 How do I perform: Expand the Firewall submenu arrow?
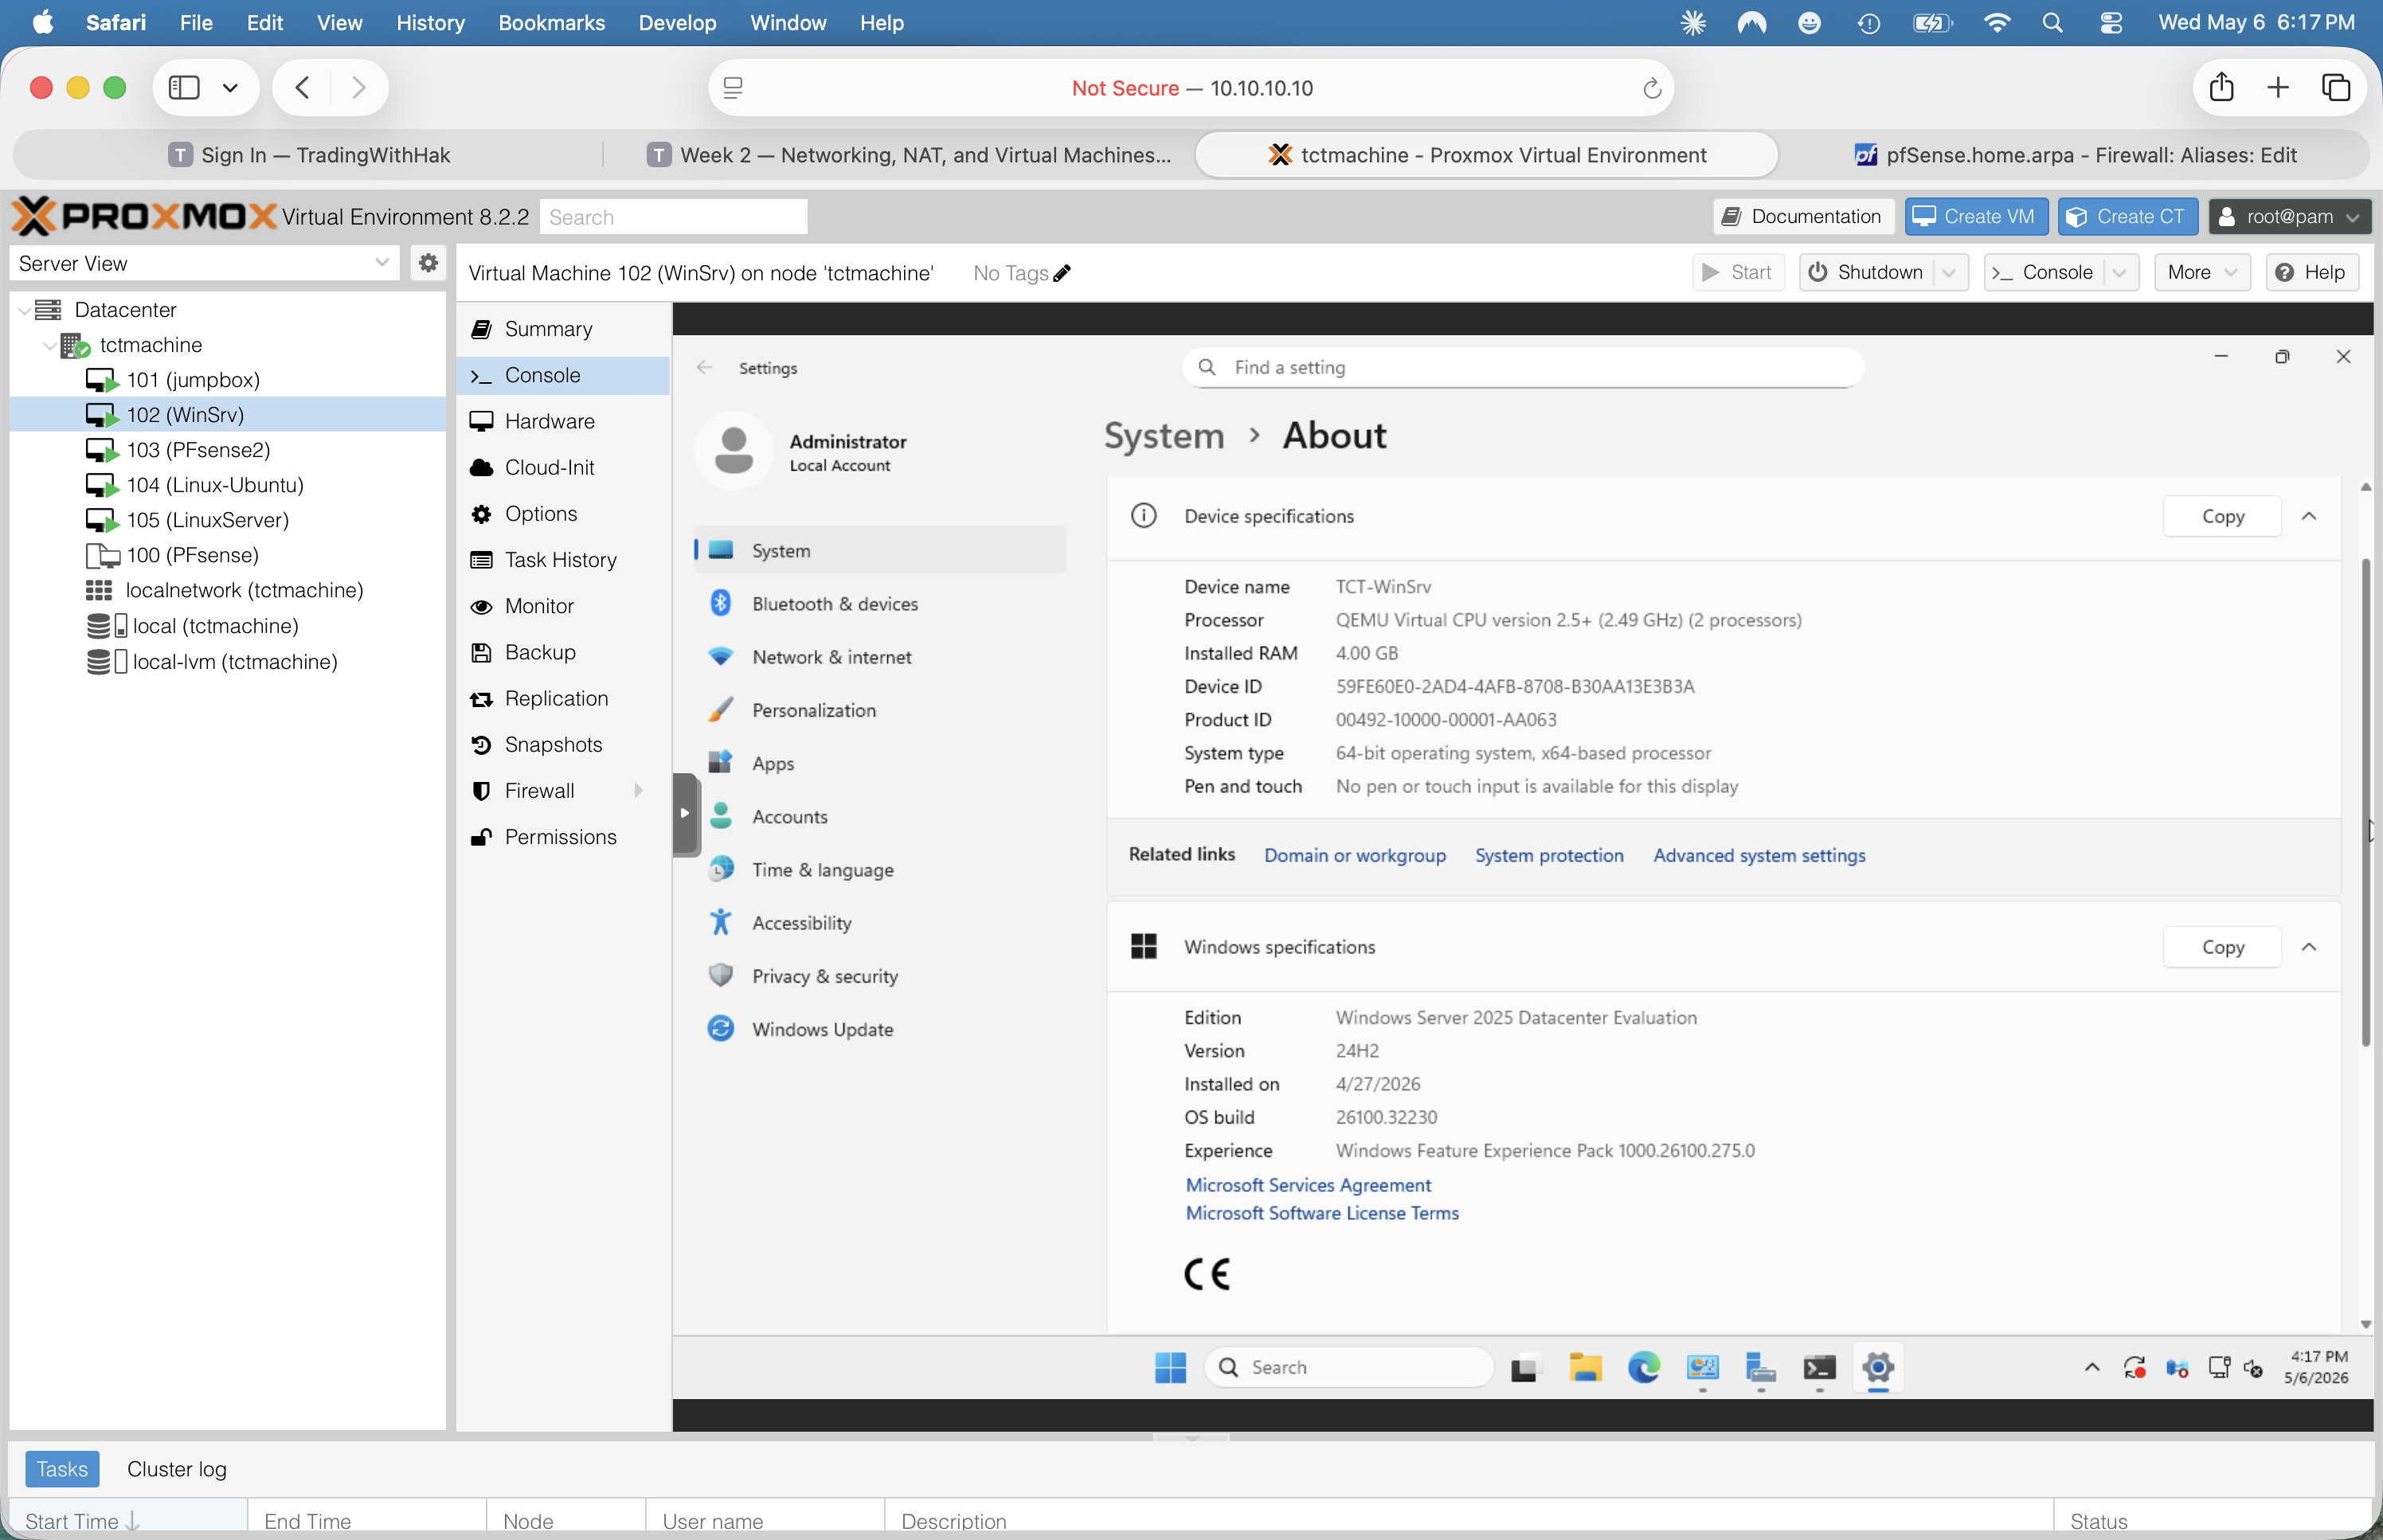638,791
